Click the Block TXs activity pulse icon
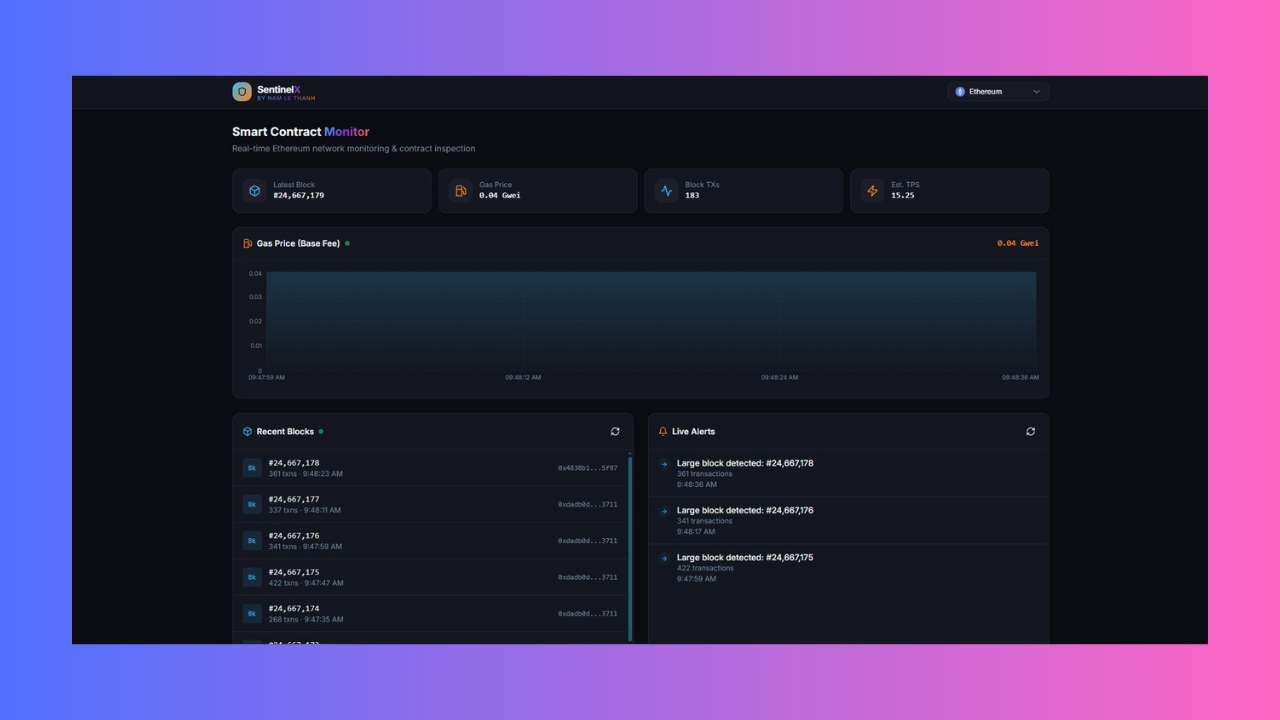Image resolution: width=1280 pixels, height=720 pixels. coord(666,191)
